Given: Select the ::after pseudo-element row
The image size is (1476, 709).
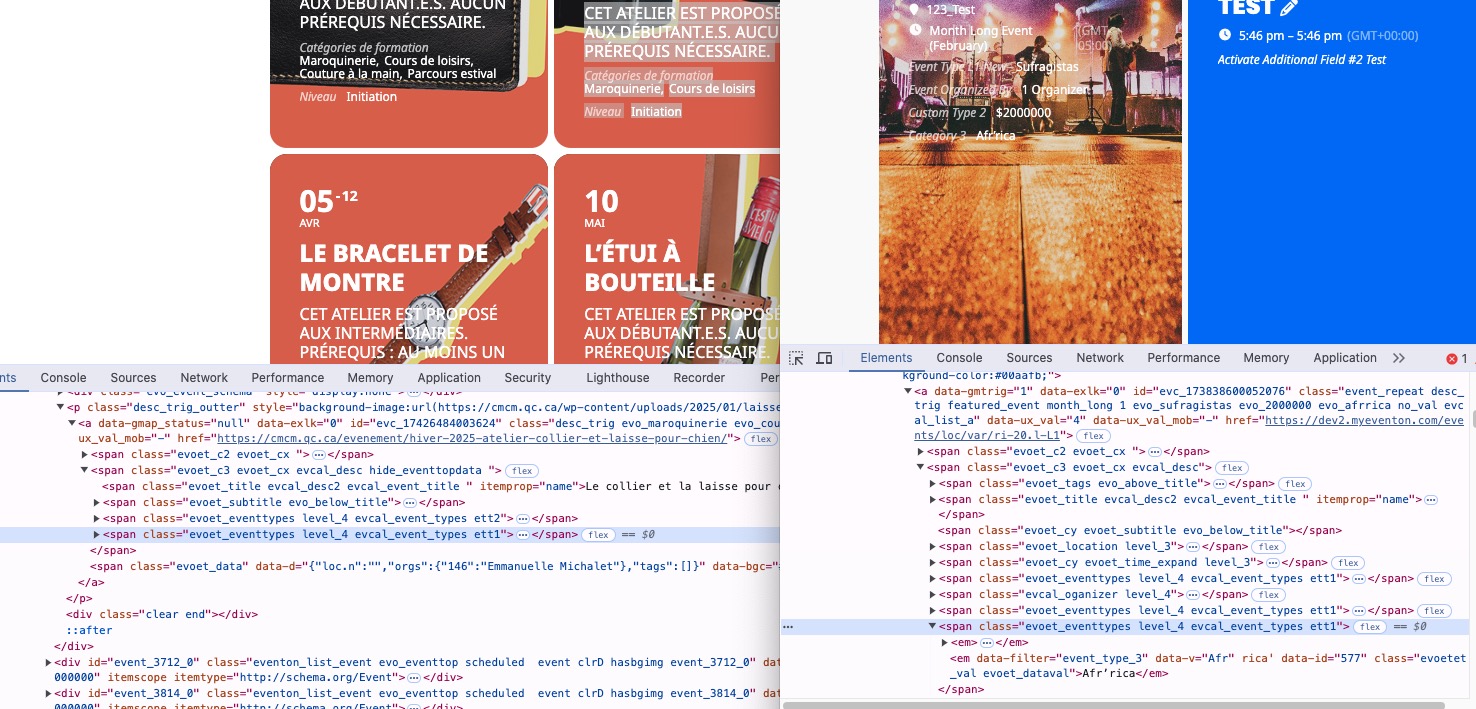Looking at the screenshot, I should [90, 630].
